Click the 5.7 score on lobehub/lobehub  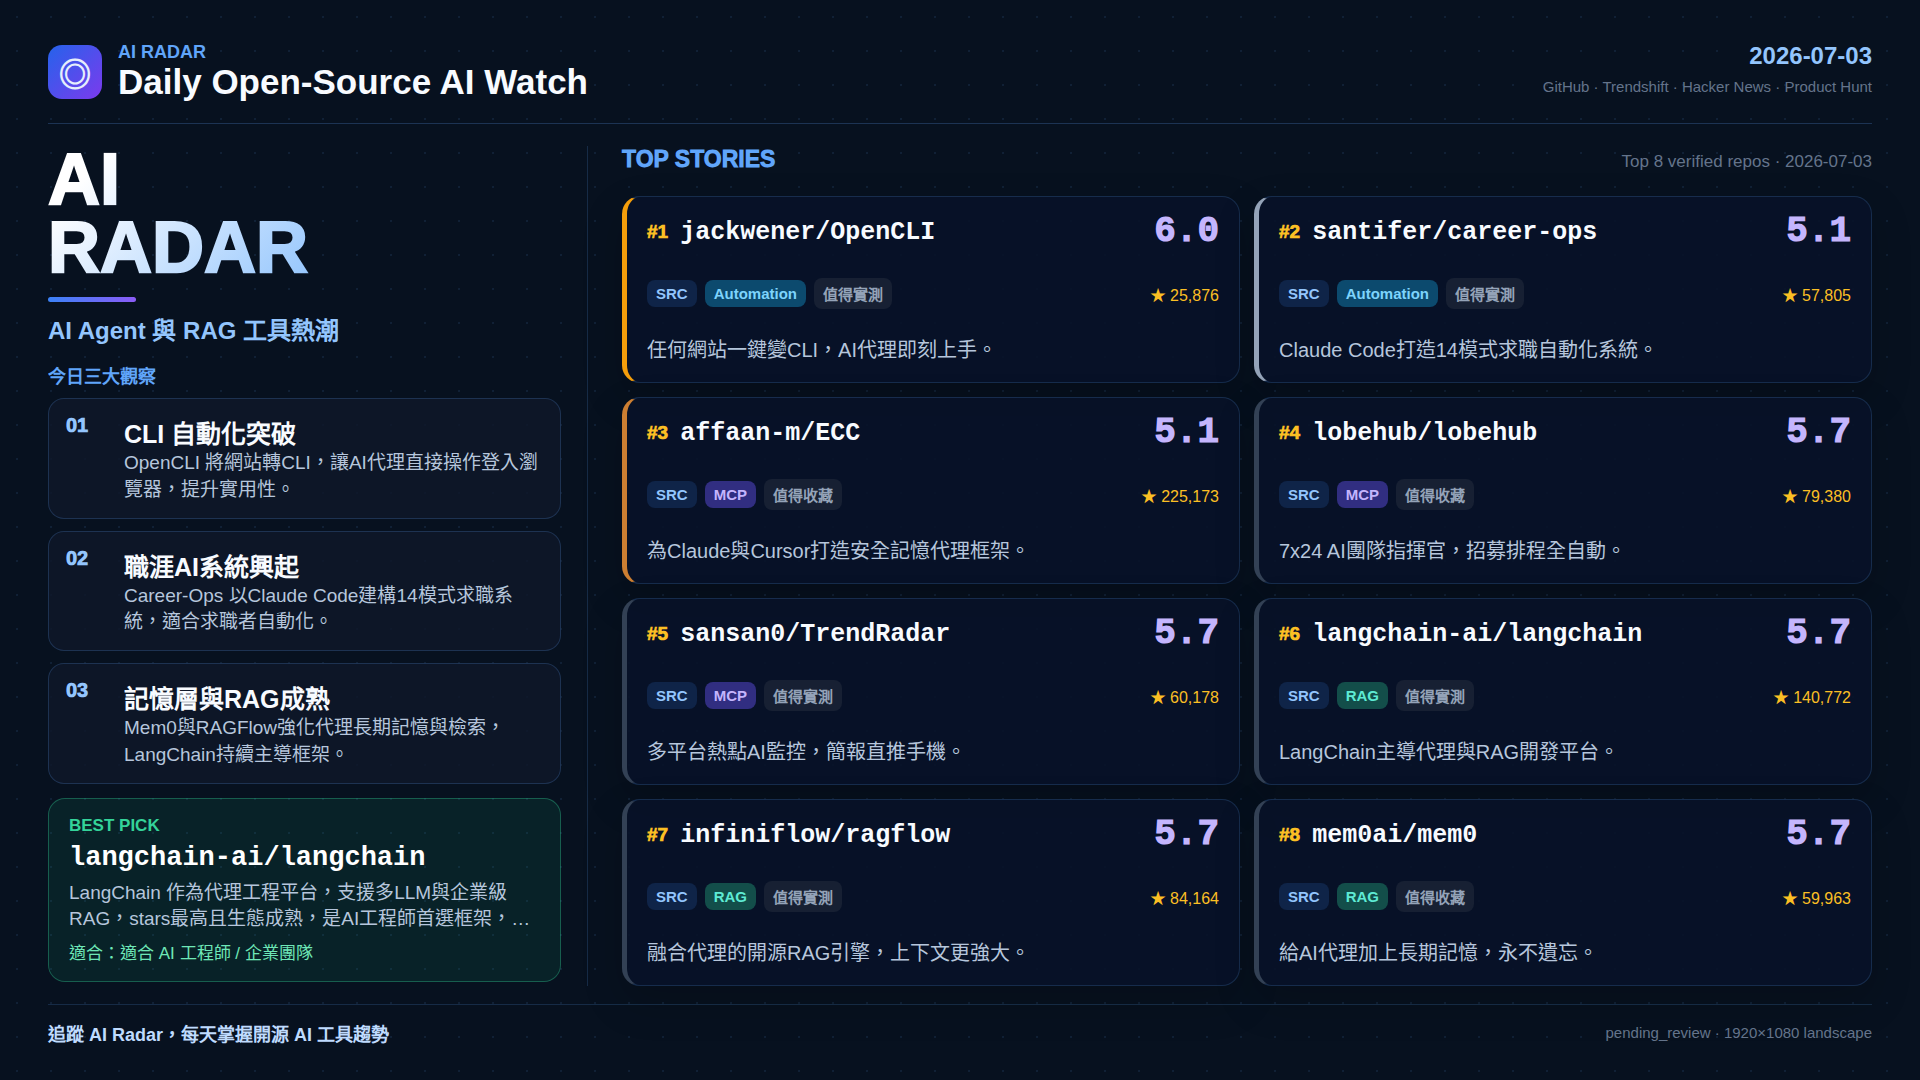[x=1818, y=431]
